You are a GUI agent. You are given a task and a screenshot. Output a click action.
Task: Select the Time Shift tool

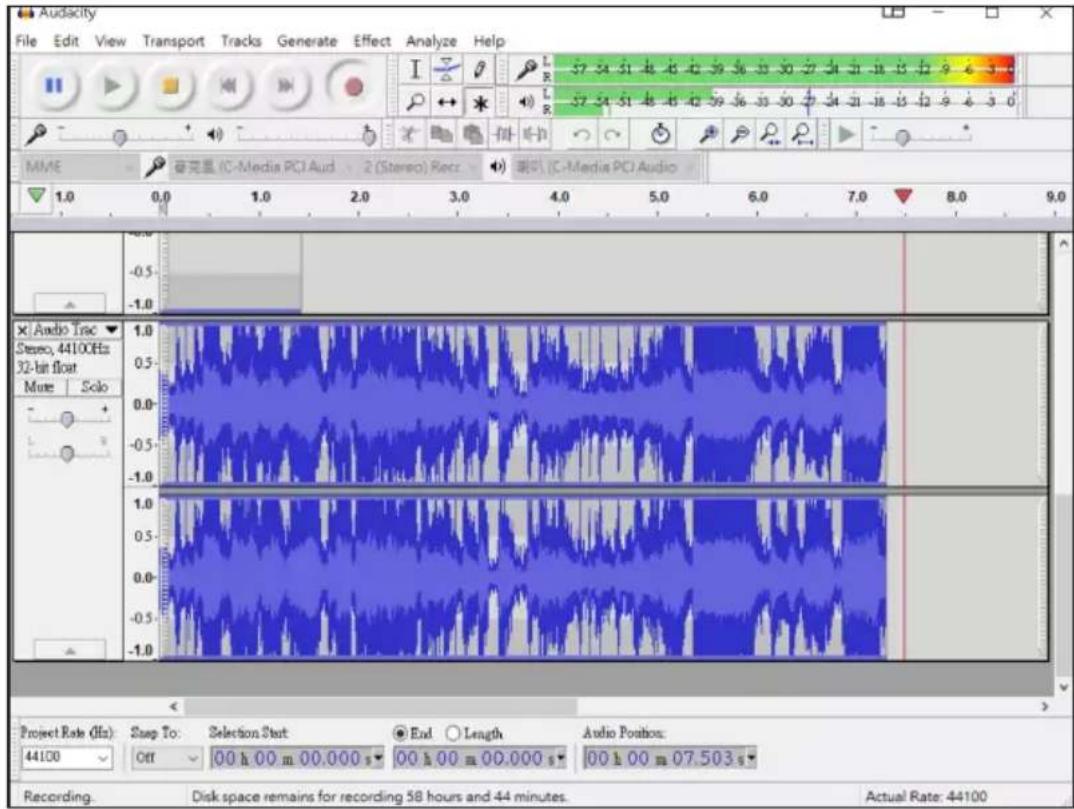pos(447,103)
